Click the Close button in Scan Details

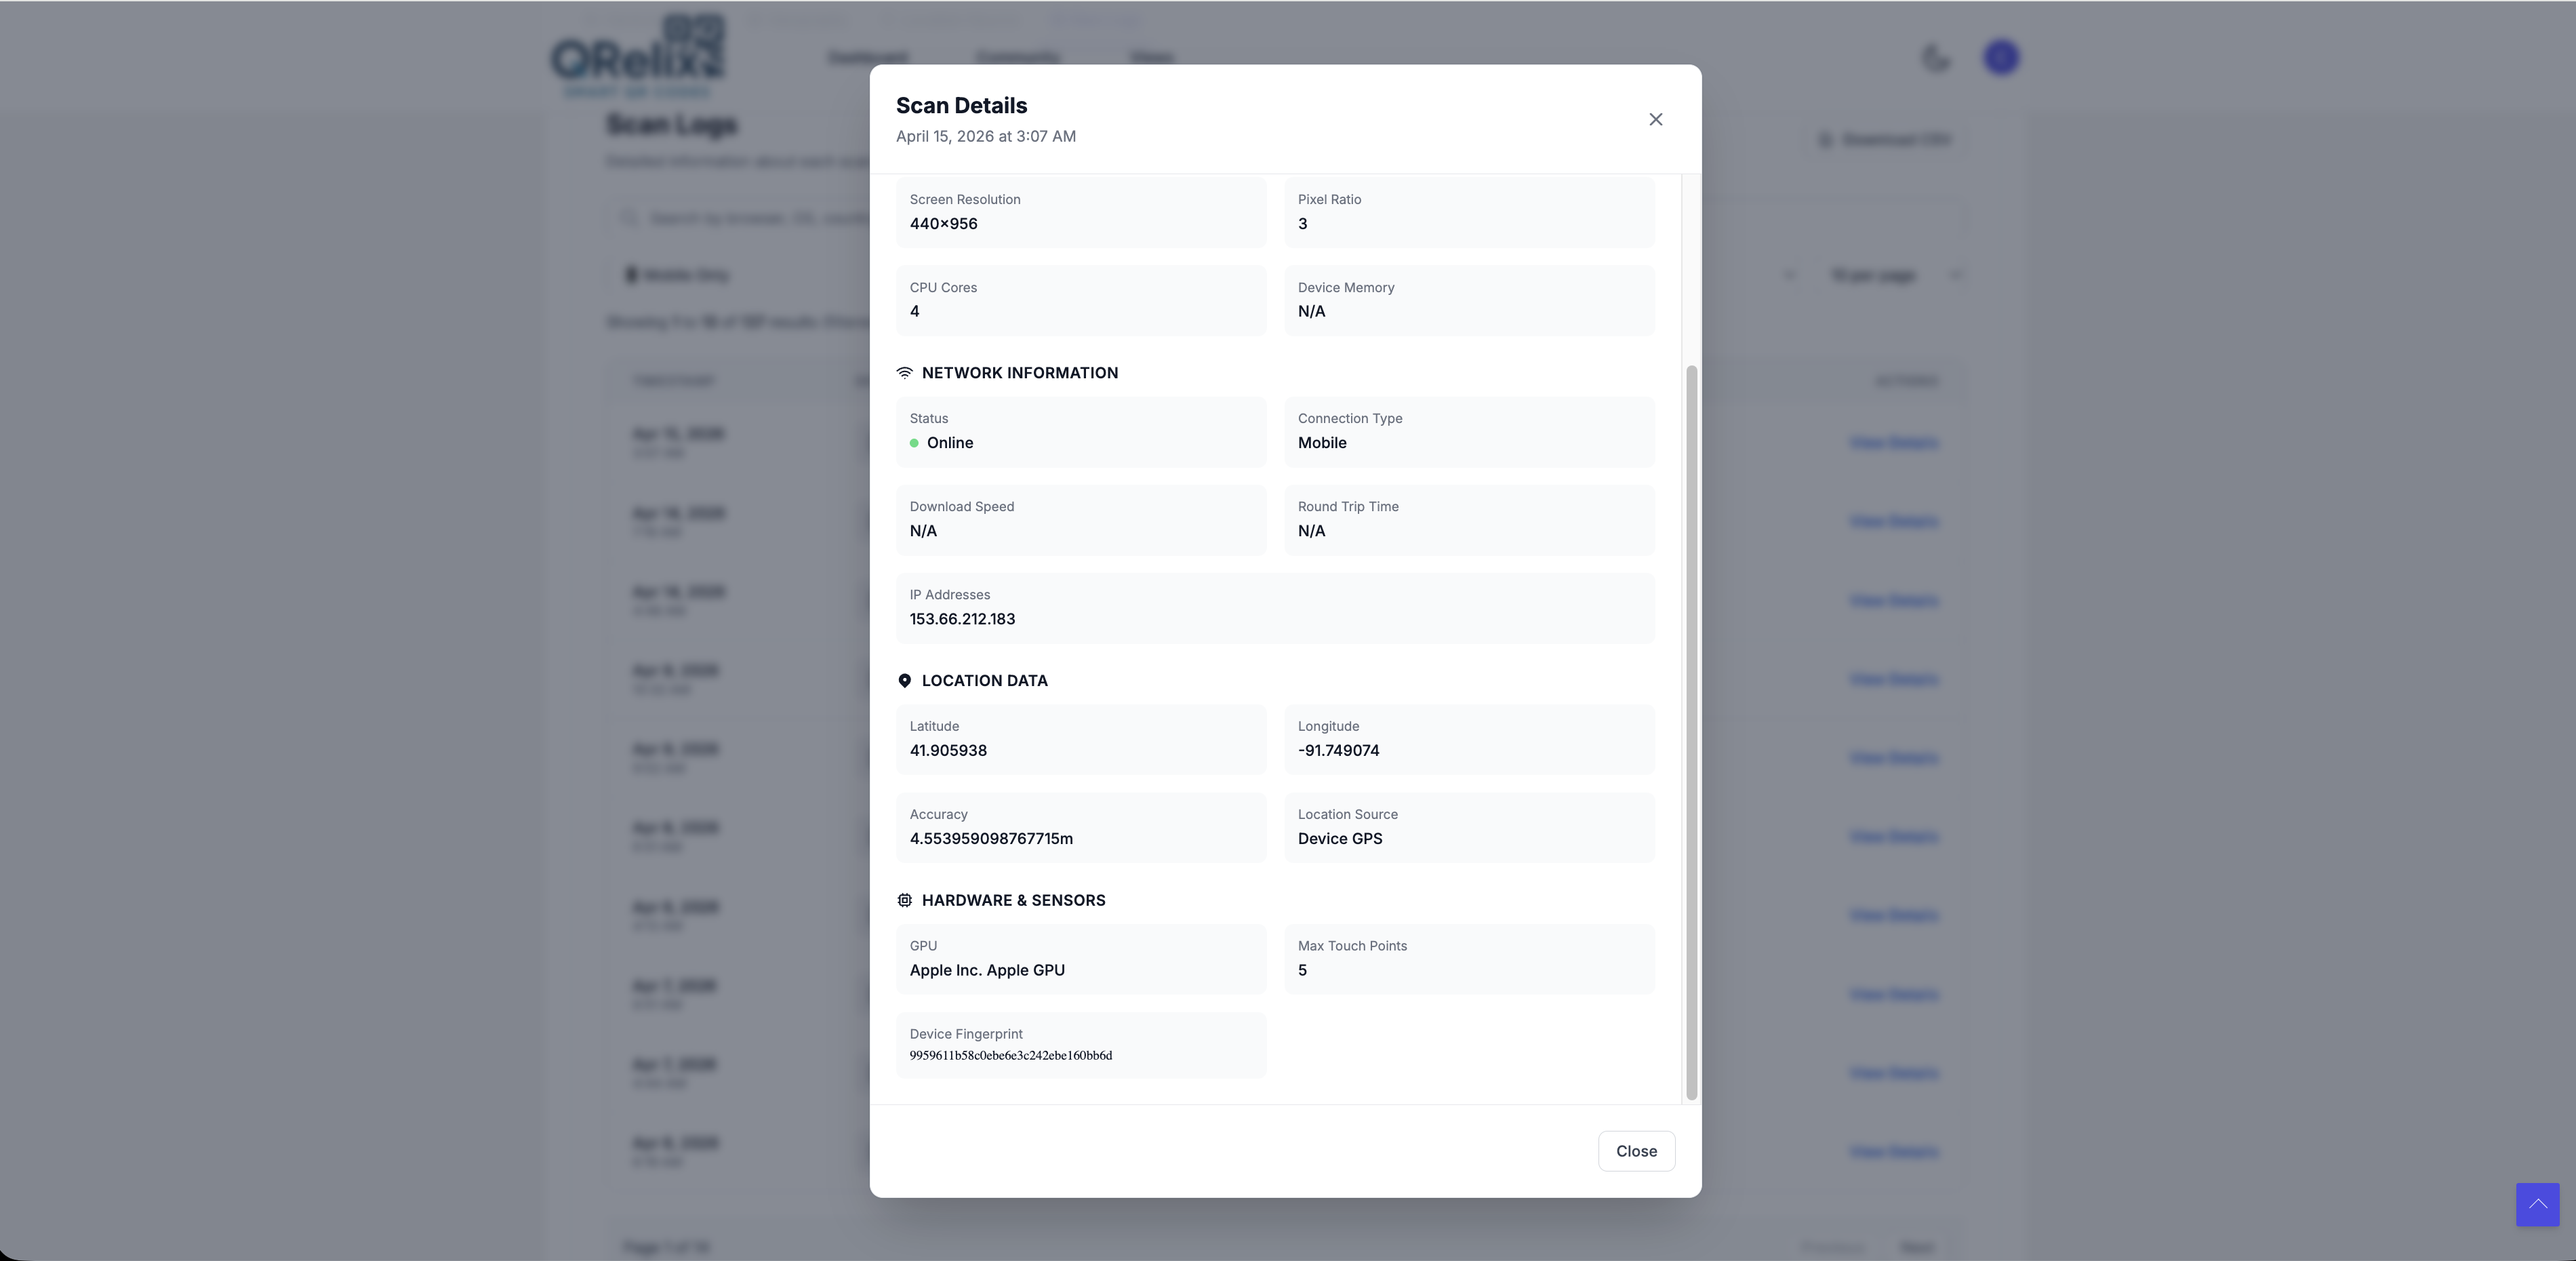(x=1636, y=1151)
